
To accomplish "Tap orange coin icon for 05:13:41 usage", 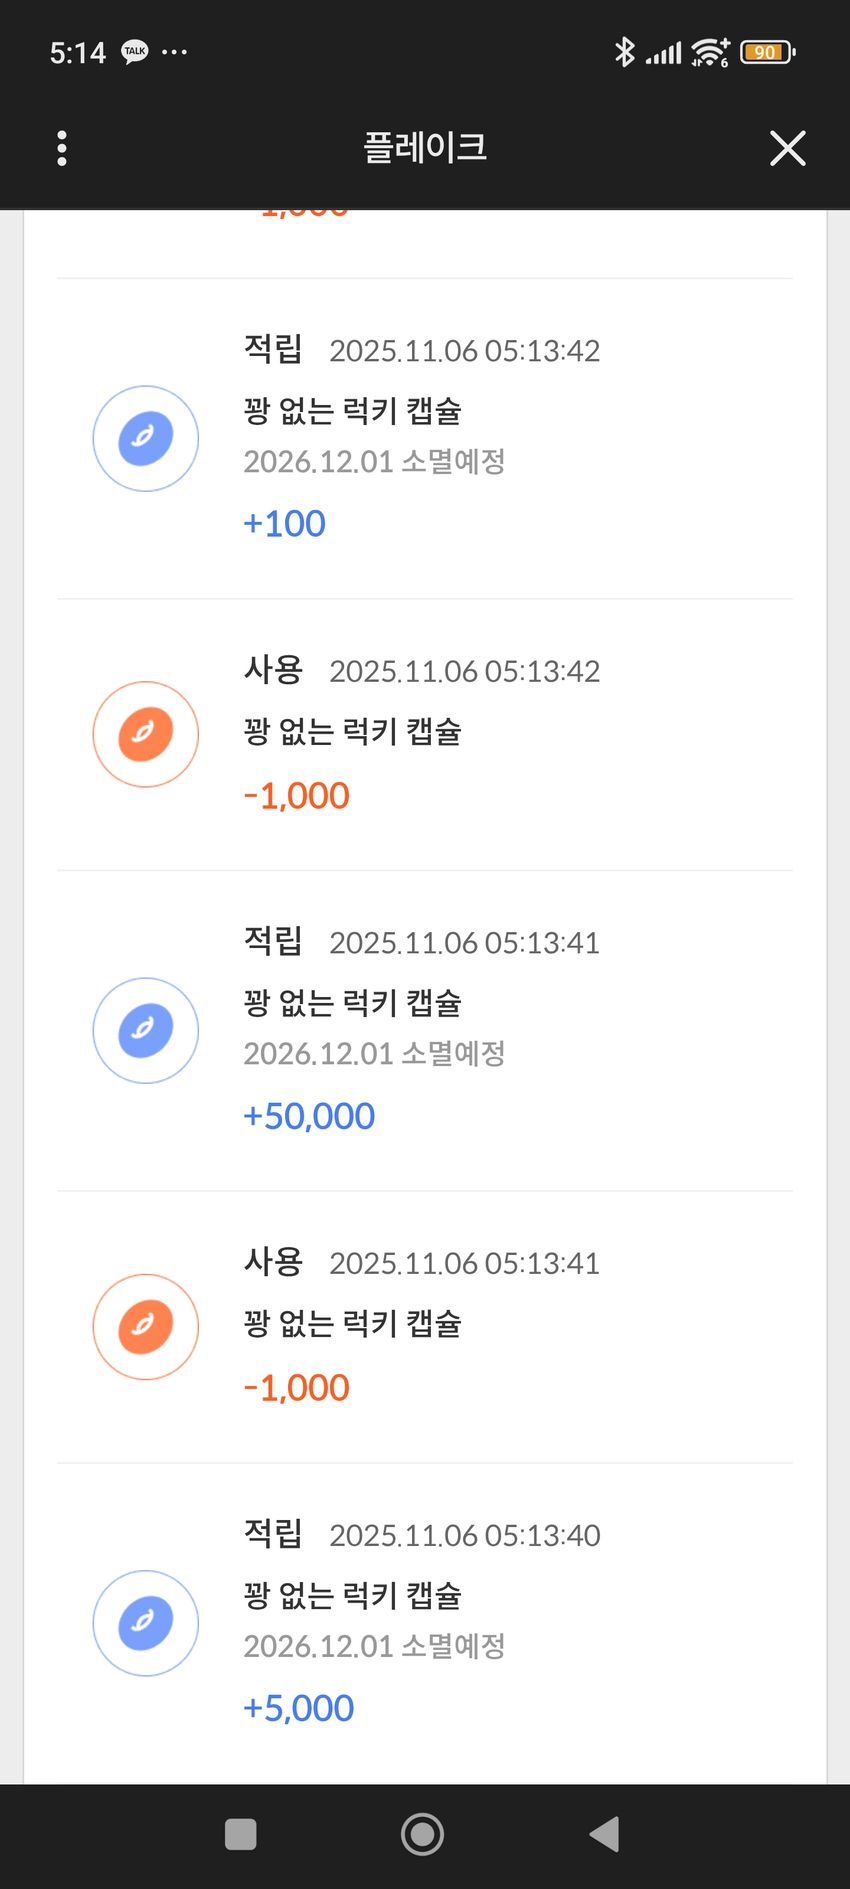I will (146, 1326).
